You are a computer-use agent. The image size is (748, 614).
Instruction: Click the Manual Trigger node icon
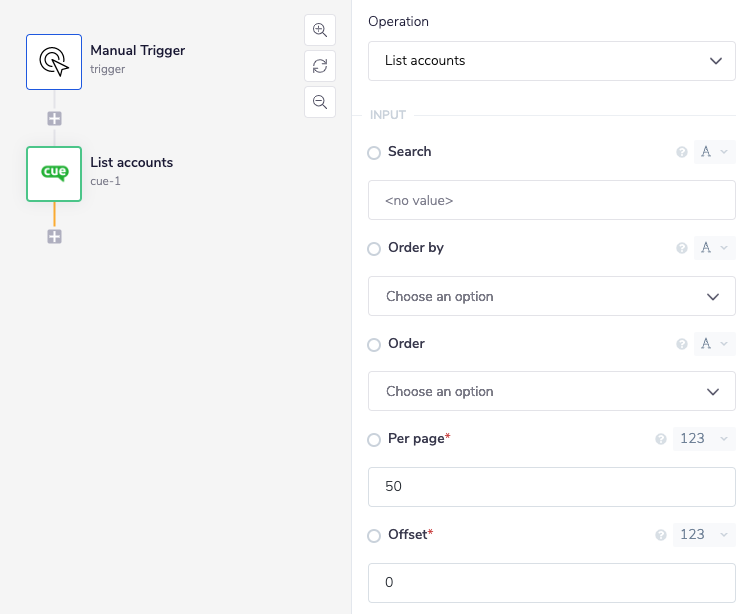point(54,62)
